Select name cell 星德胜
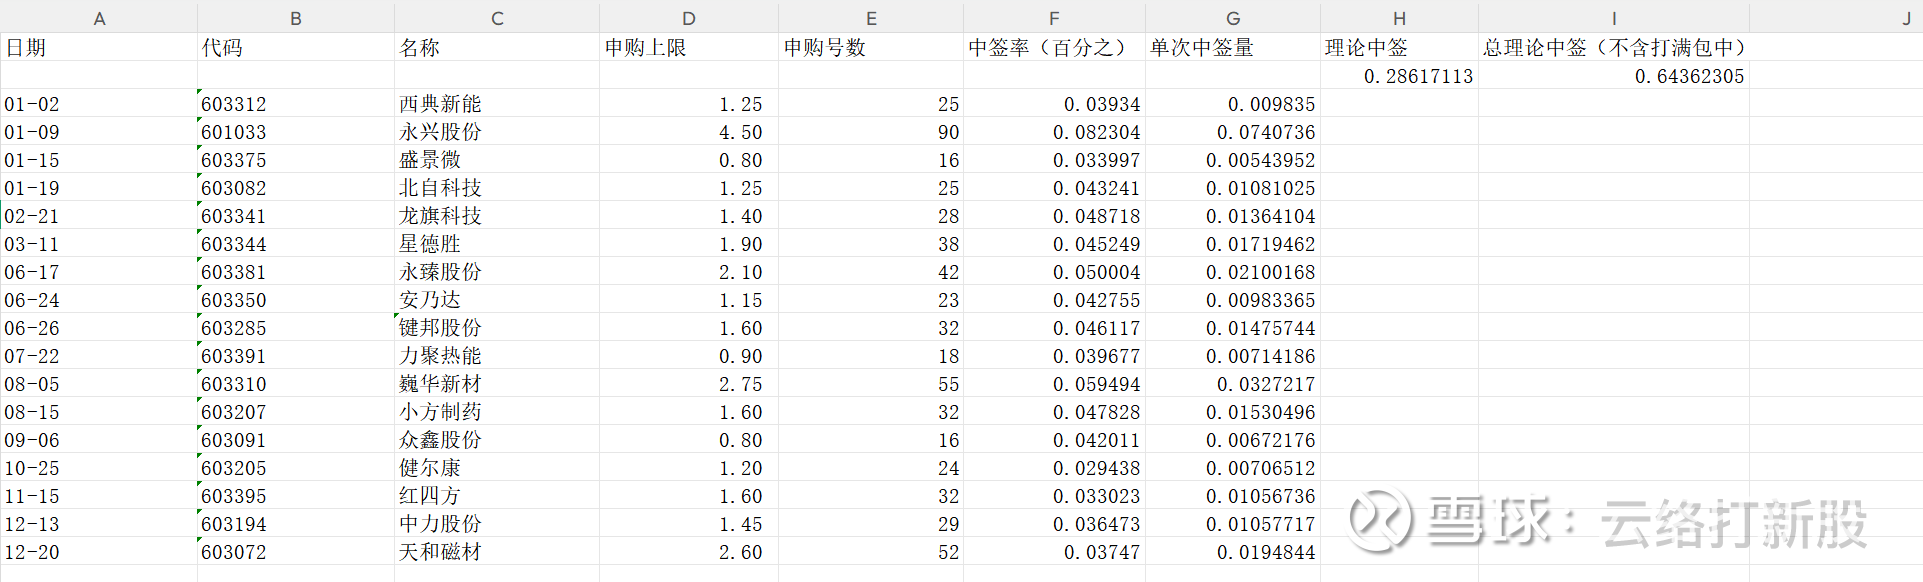 tap(497, 243)
